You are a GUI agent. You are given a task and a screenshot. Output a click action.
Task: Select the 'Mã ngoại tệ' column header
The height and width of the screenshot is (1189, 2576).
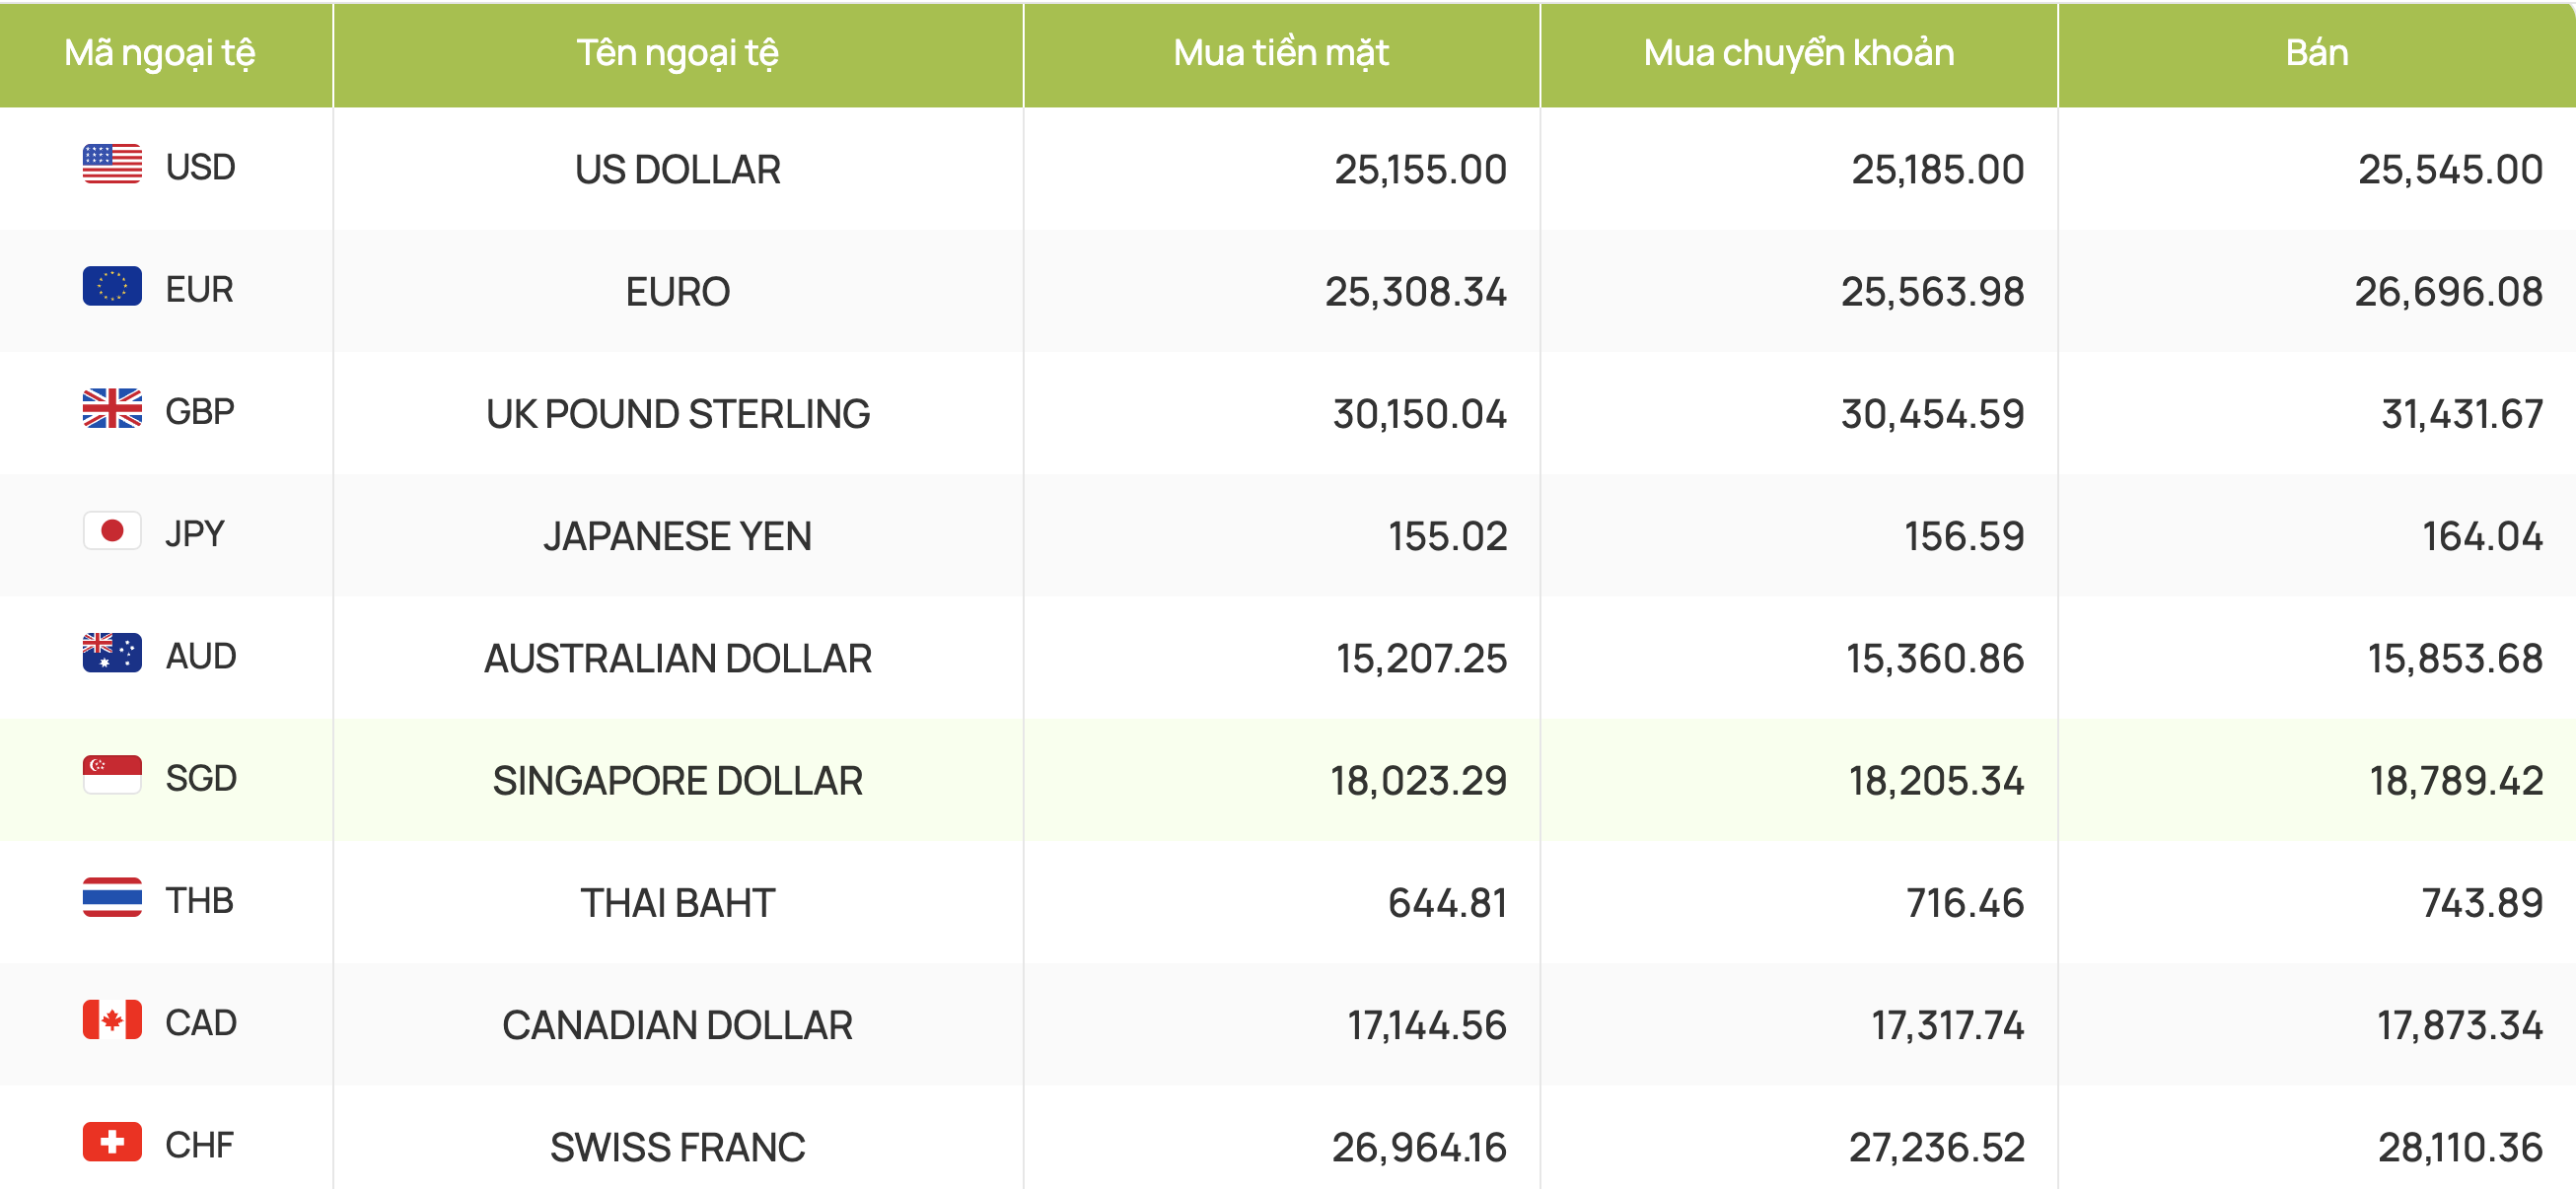[x=160, y=53]
